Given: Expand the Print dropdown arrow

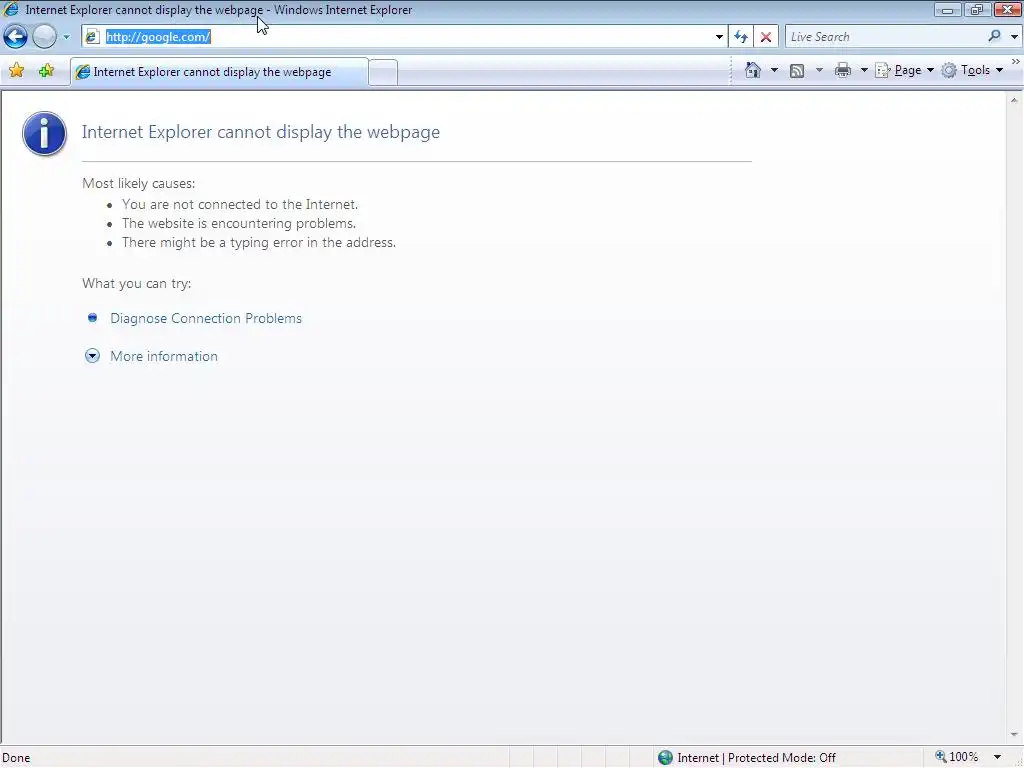Looking at the screenshot, I should (863, 70).
